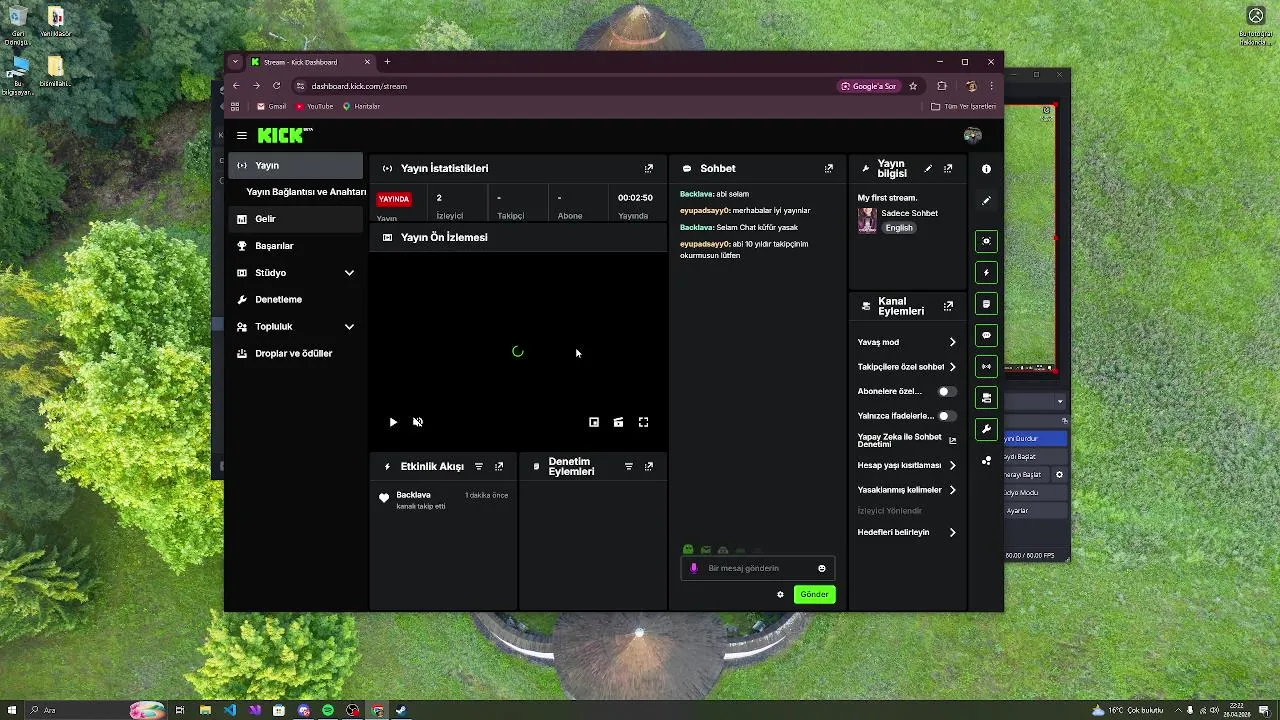Screen dimensions: 1280x720
Task: Expand the Topluluk sidebar section
Action: 295,326
